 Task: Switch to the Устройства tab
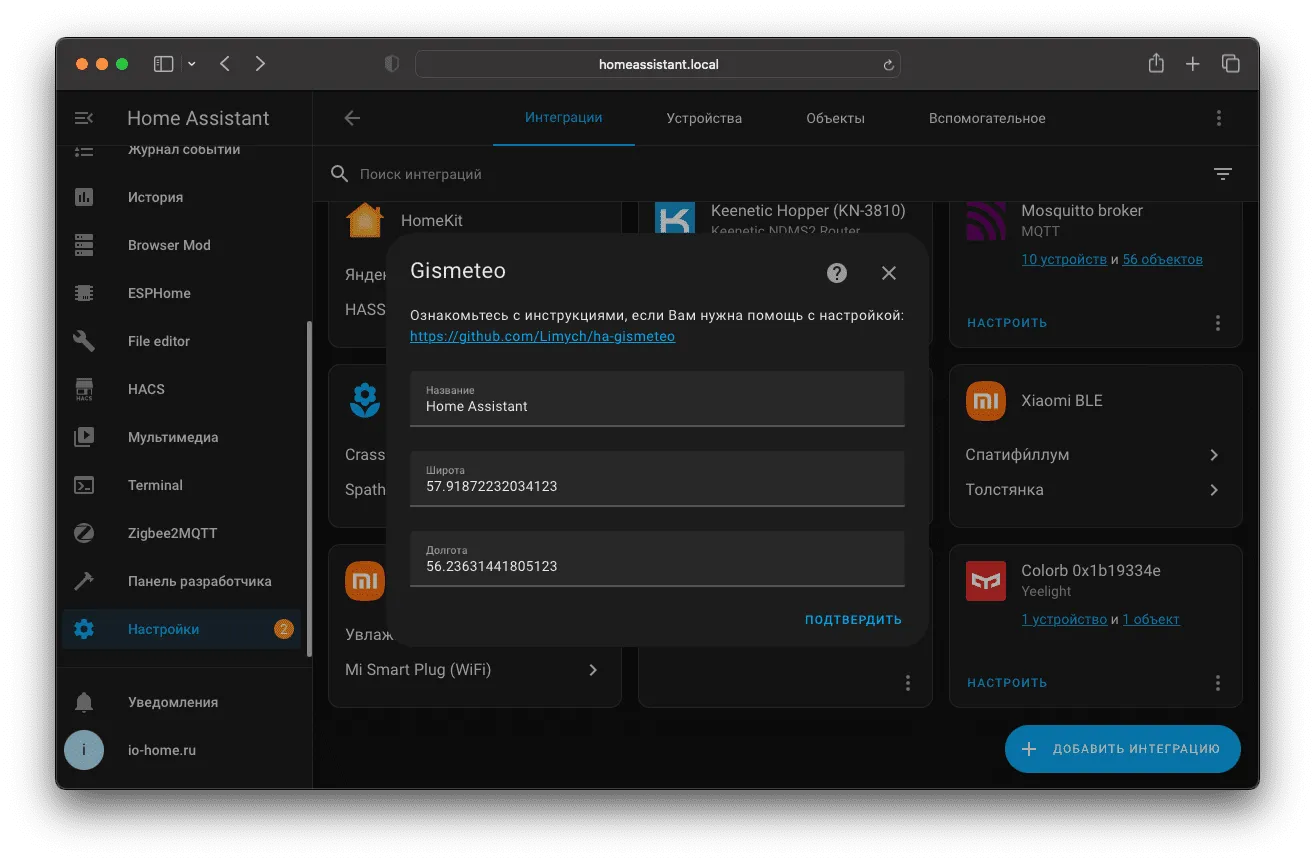point(704,118)
